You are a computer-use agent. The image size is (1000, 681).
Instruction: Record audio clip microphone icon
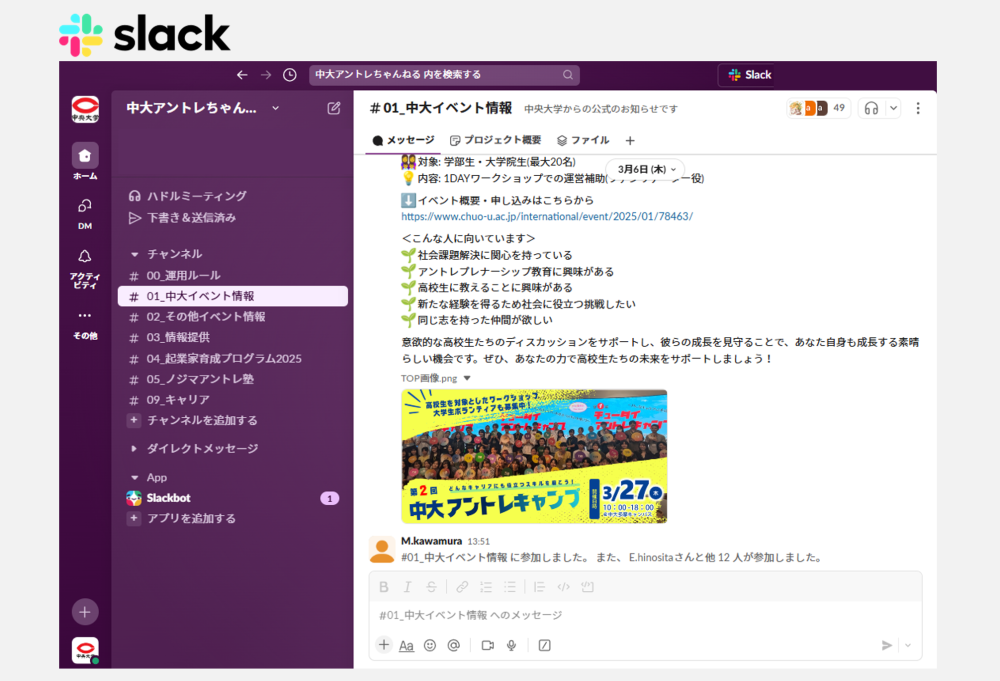[511, 645]
